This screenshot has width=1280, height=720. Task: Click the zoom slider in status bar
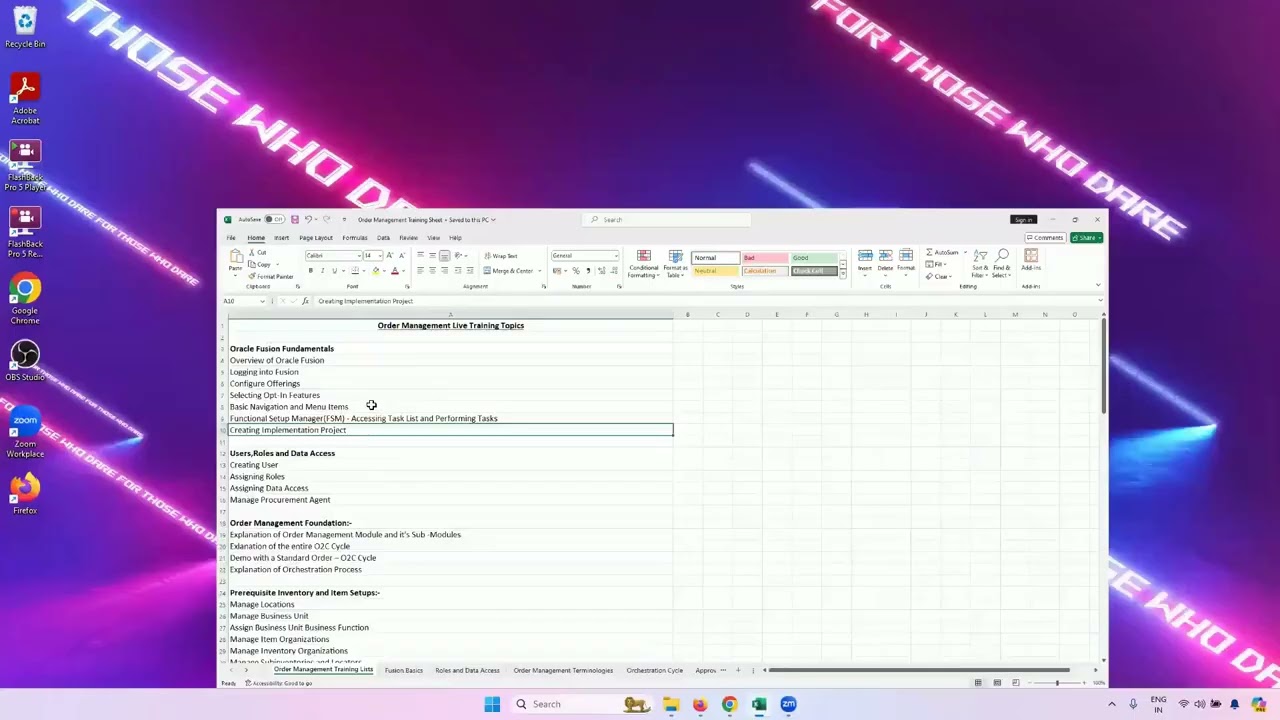[1057, 683]
